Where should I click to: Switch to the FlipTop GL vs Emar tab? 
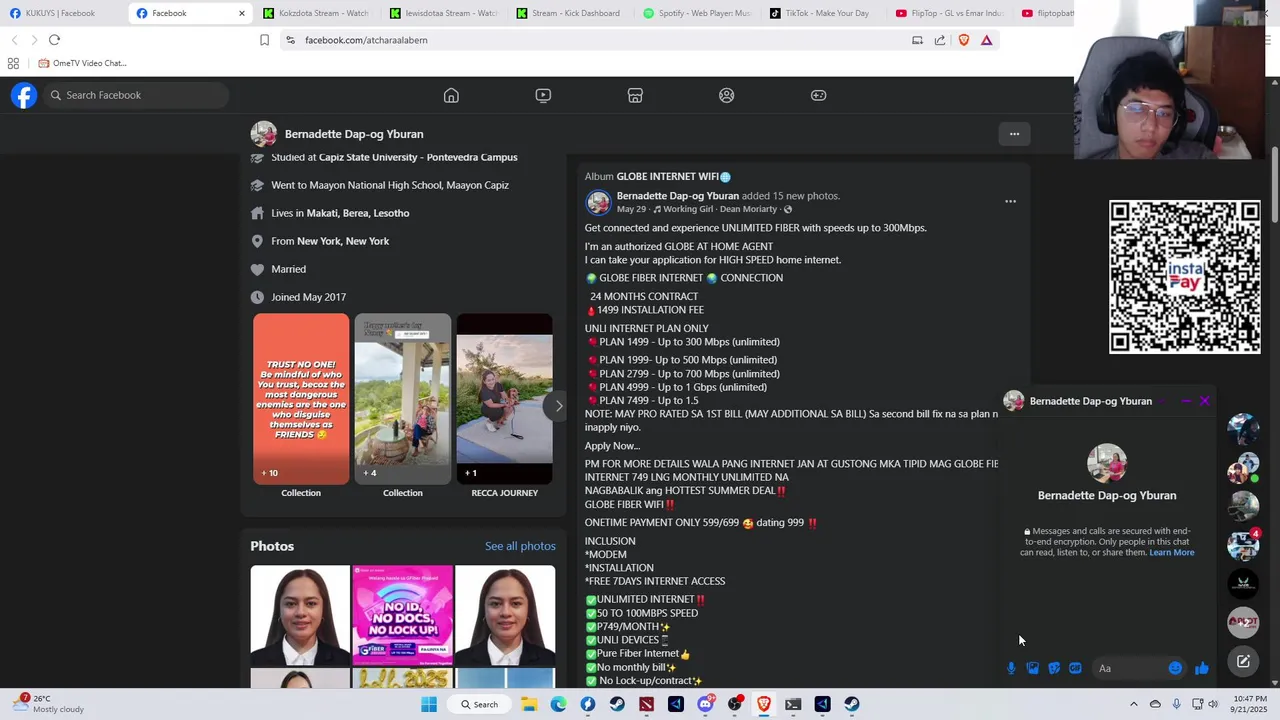pyautogui.click(x=950, y=13)
